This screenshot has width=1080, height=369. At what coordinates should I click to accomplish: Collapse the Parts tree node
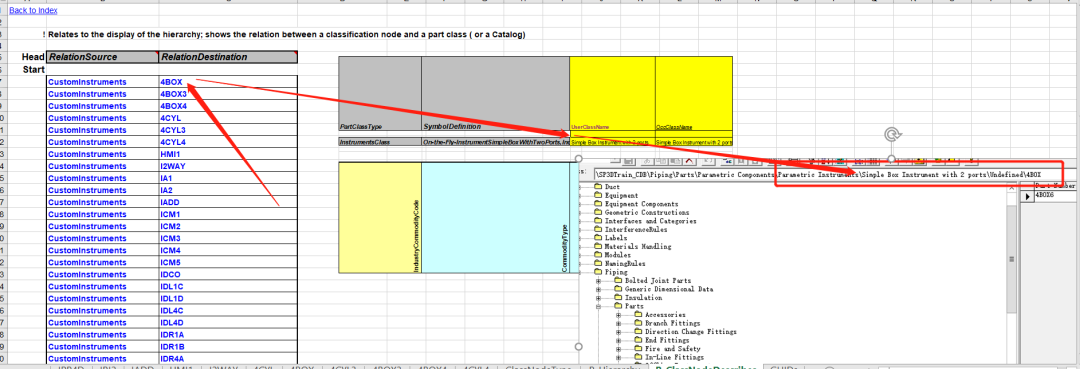point(599,306)
